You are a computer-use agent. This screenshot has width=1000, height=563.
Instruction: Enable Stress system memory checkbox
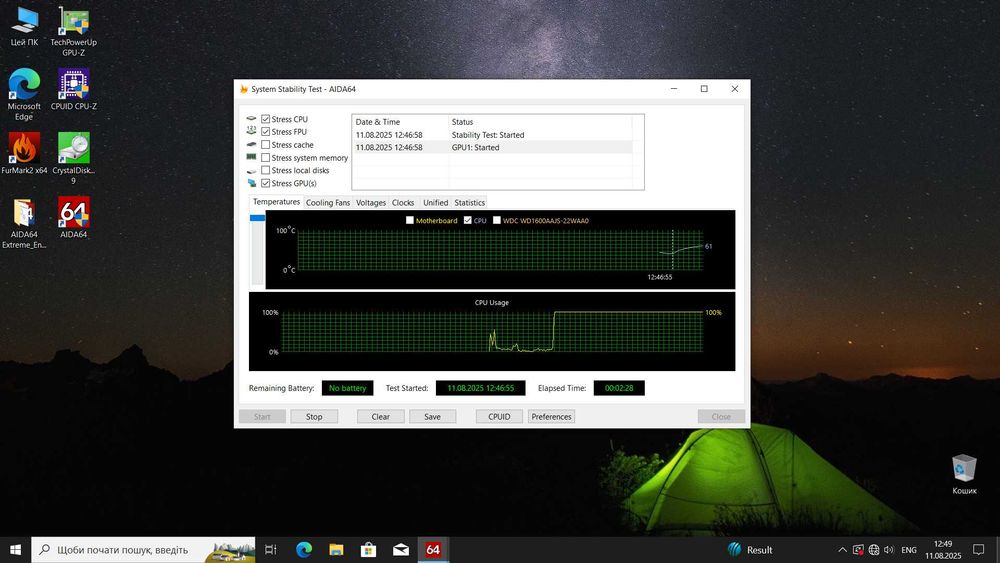pyautogui.click(x=266, y=157)
